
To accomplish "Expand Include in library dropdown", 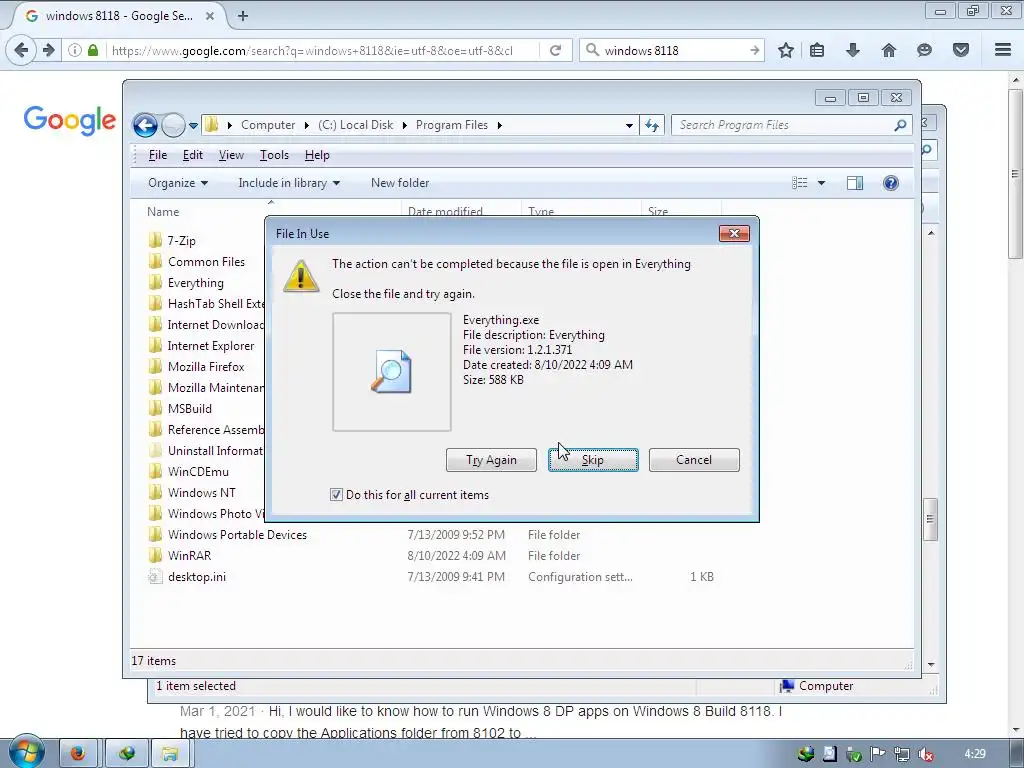I will coord(289,183).
